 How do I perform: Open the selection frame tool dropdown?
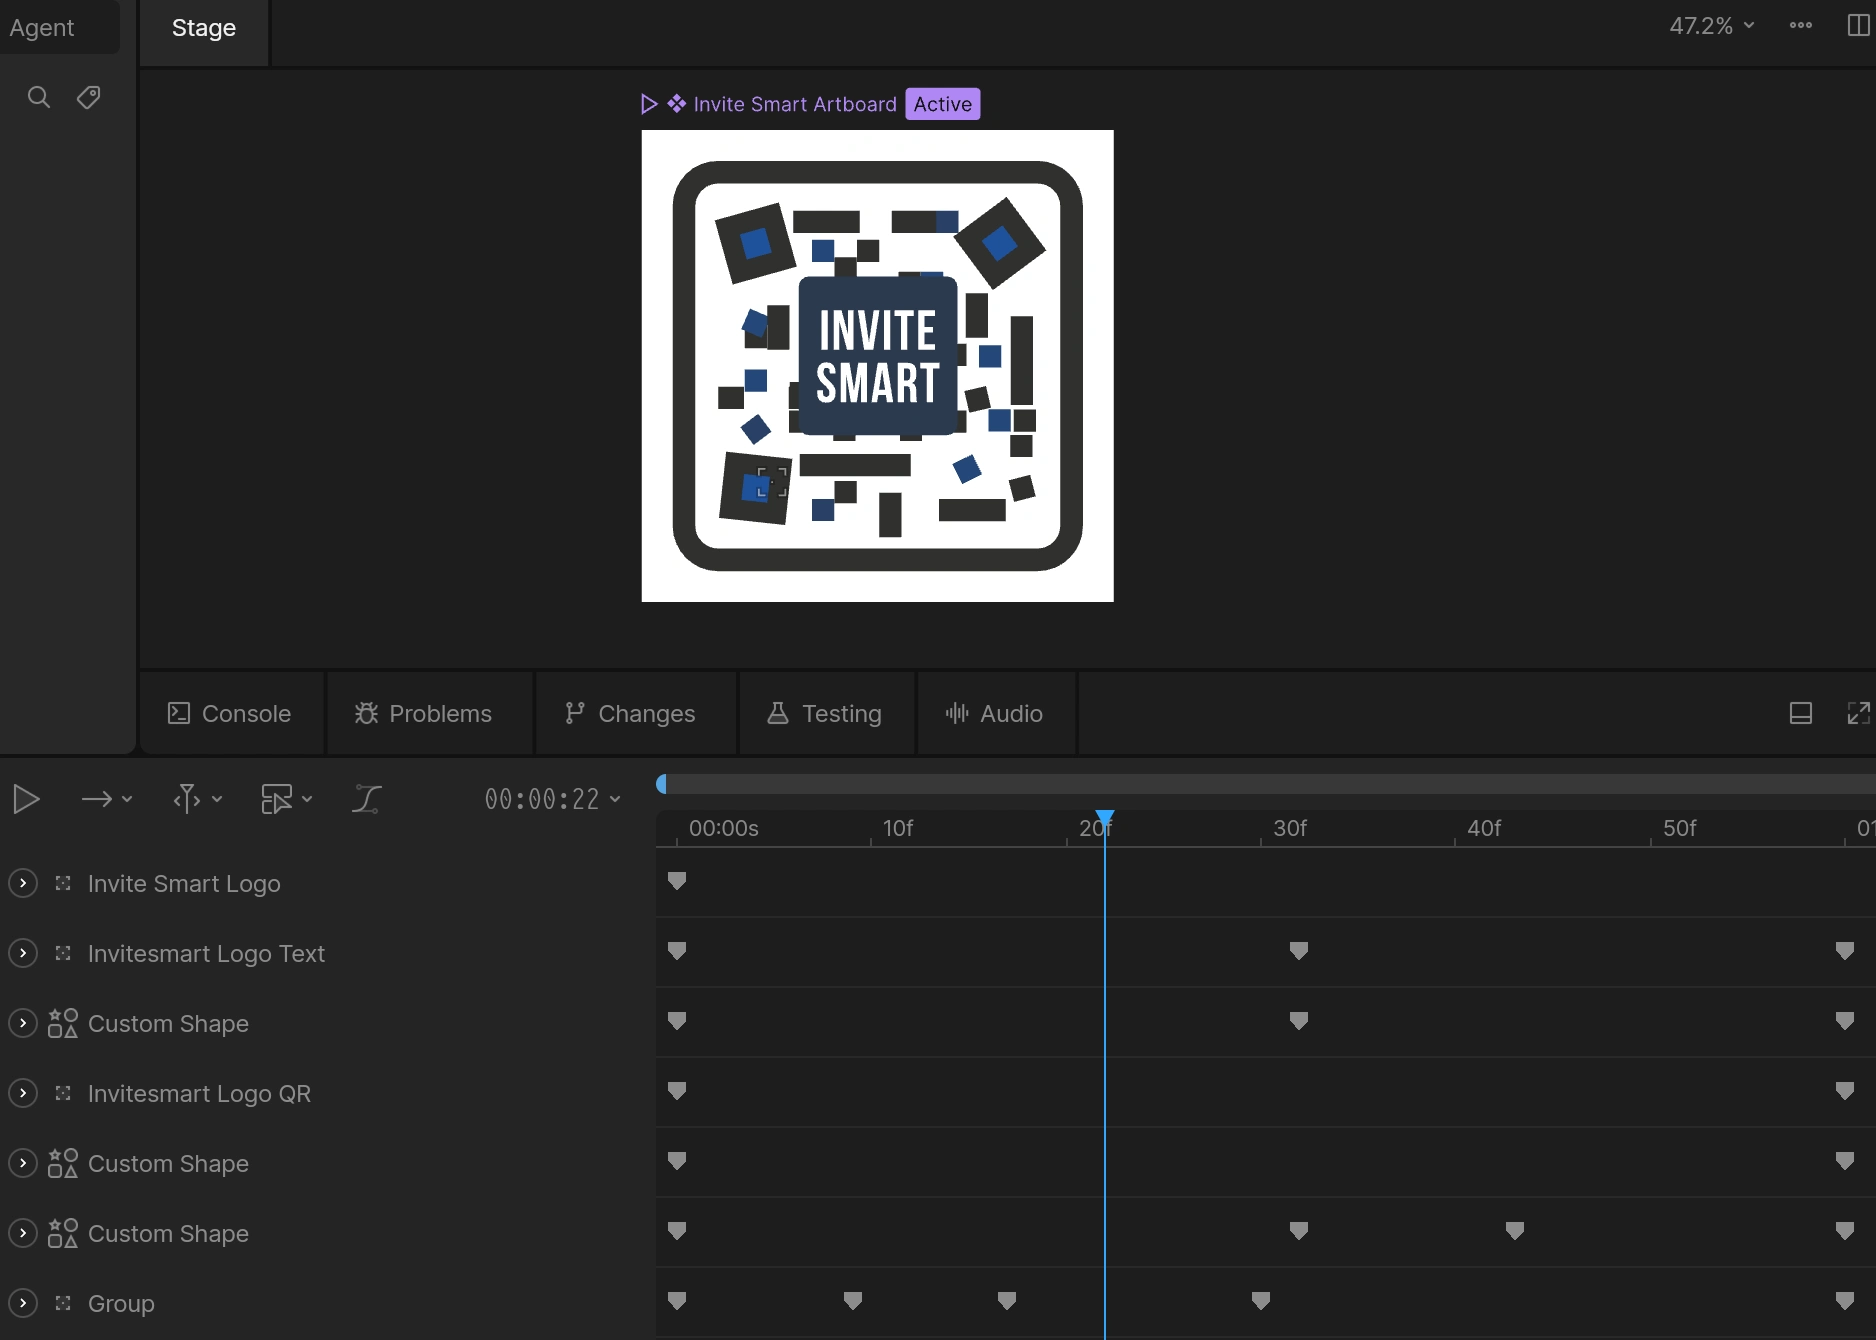(x=287, y=799)
